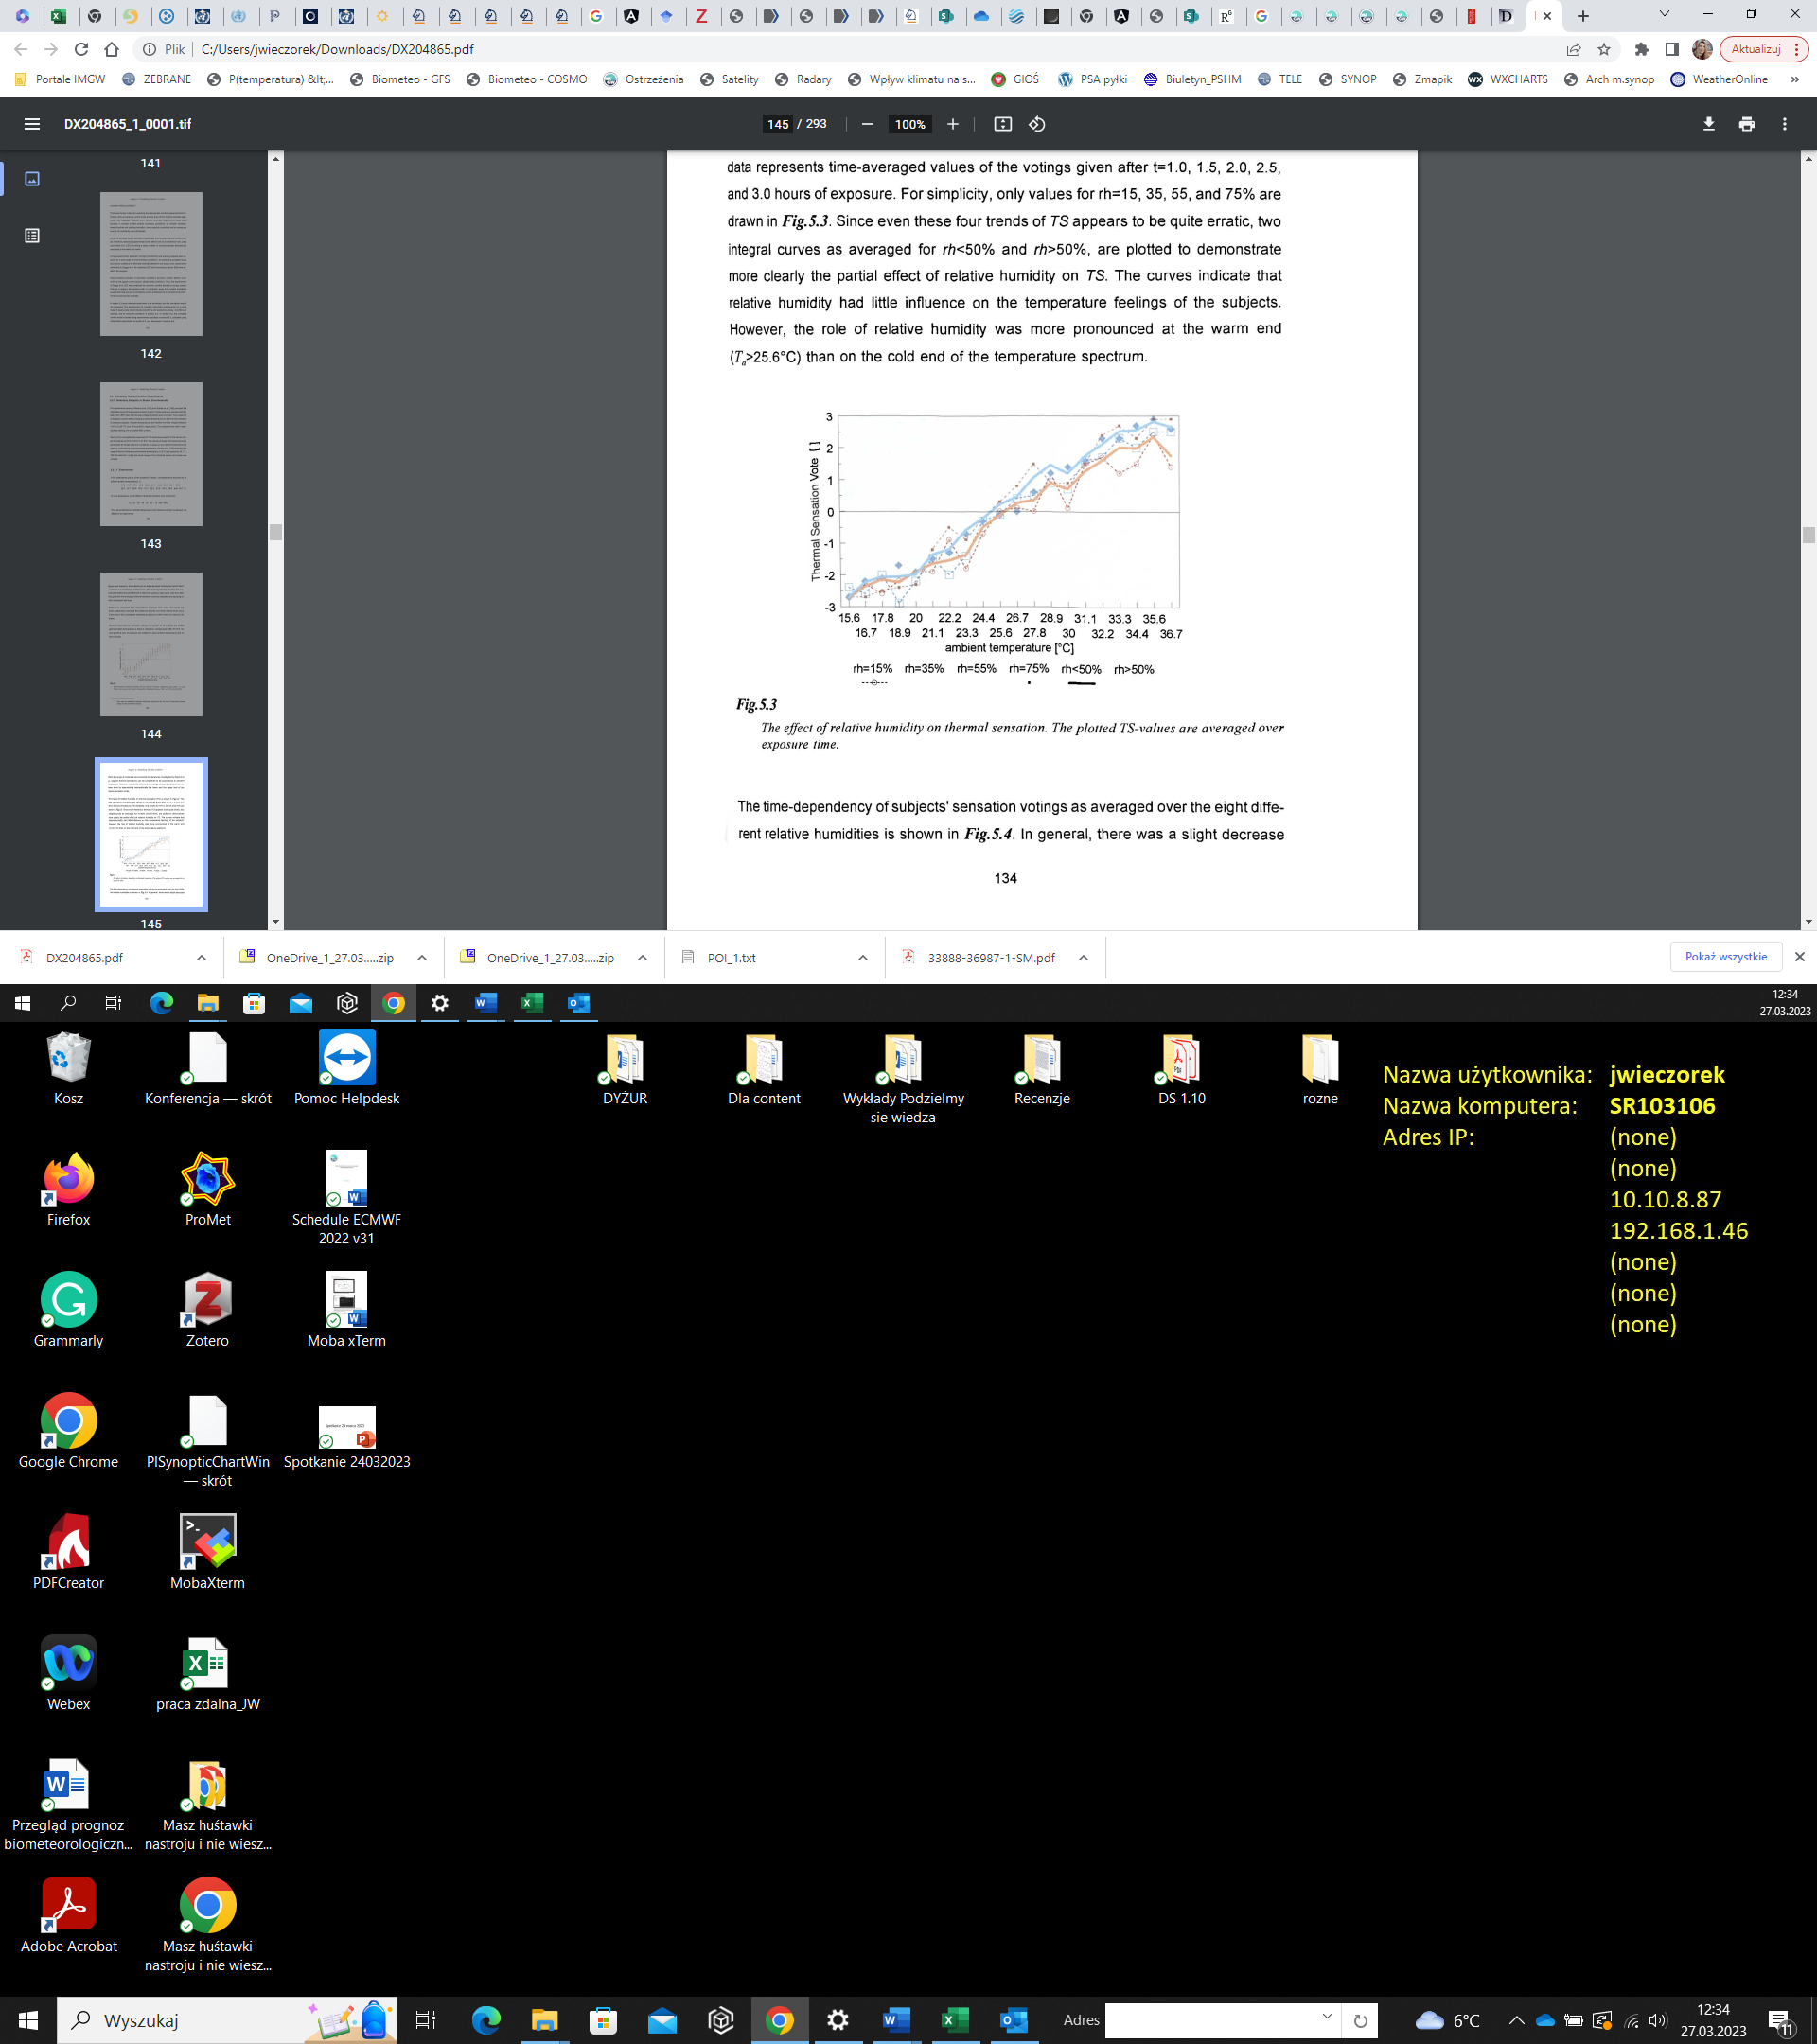The image size is (1817, 2044).
Task: Show document outline in sidebar
Action: coord(32,236)
